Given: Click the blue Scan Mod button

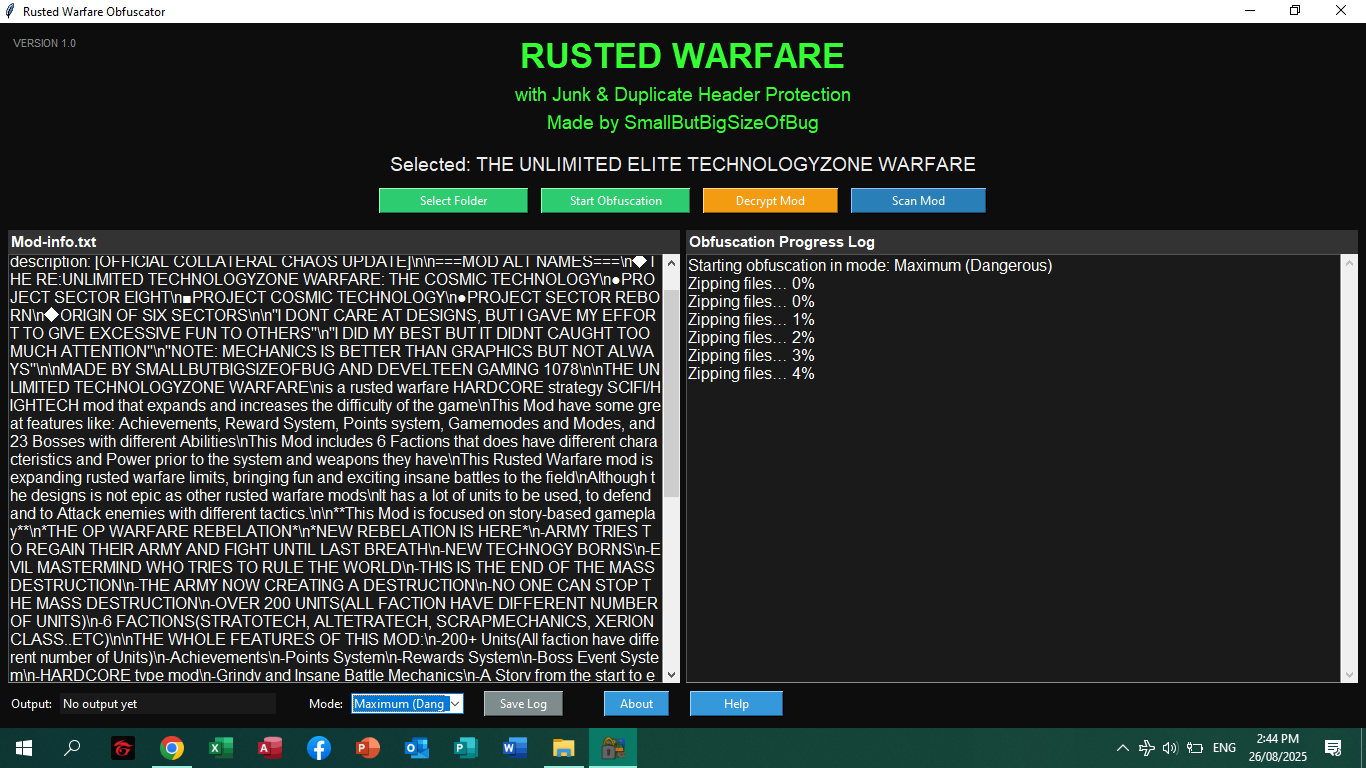Looking at the screenshot, I should pos(918,201).
